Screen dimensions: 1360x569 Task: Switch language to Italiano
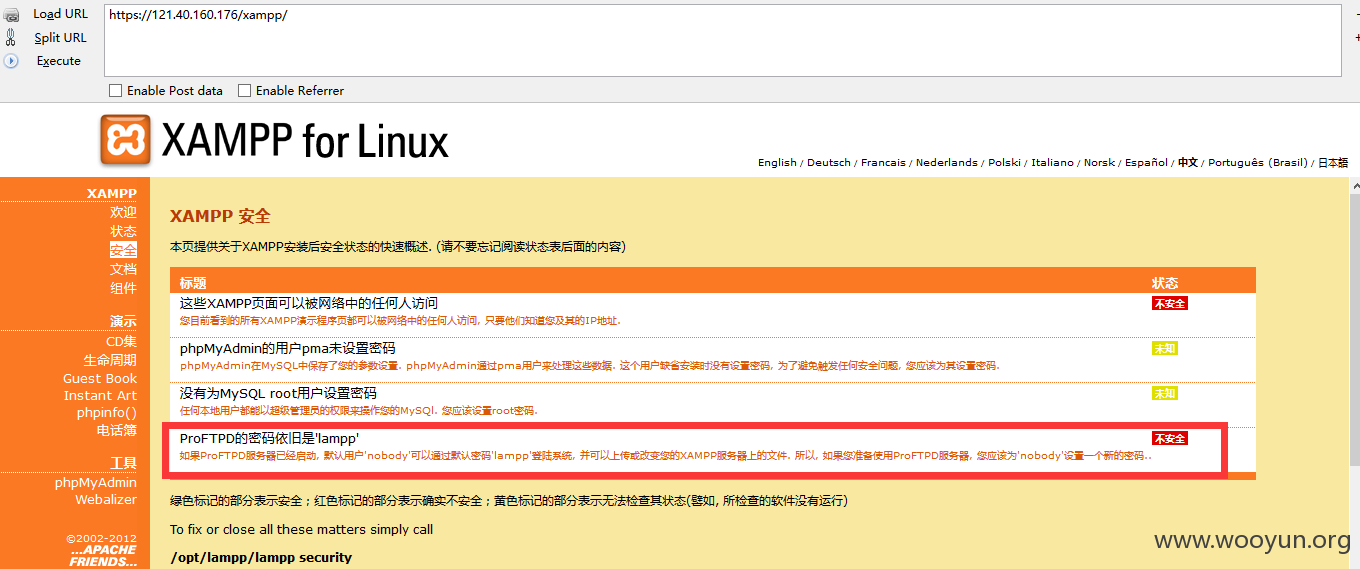tap(1053, 162)
